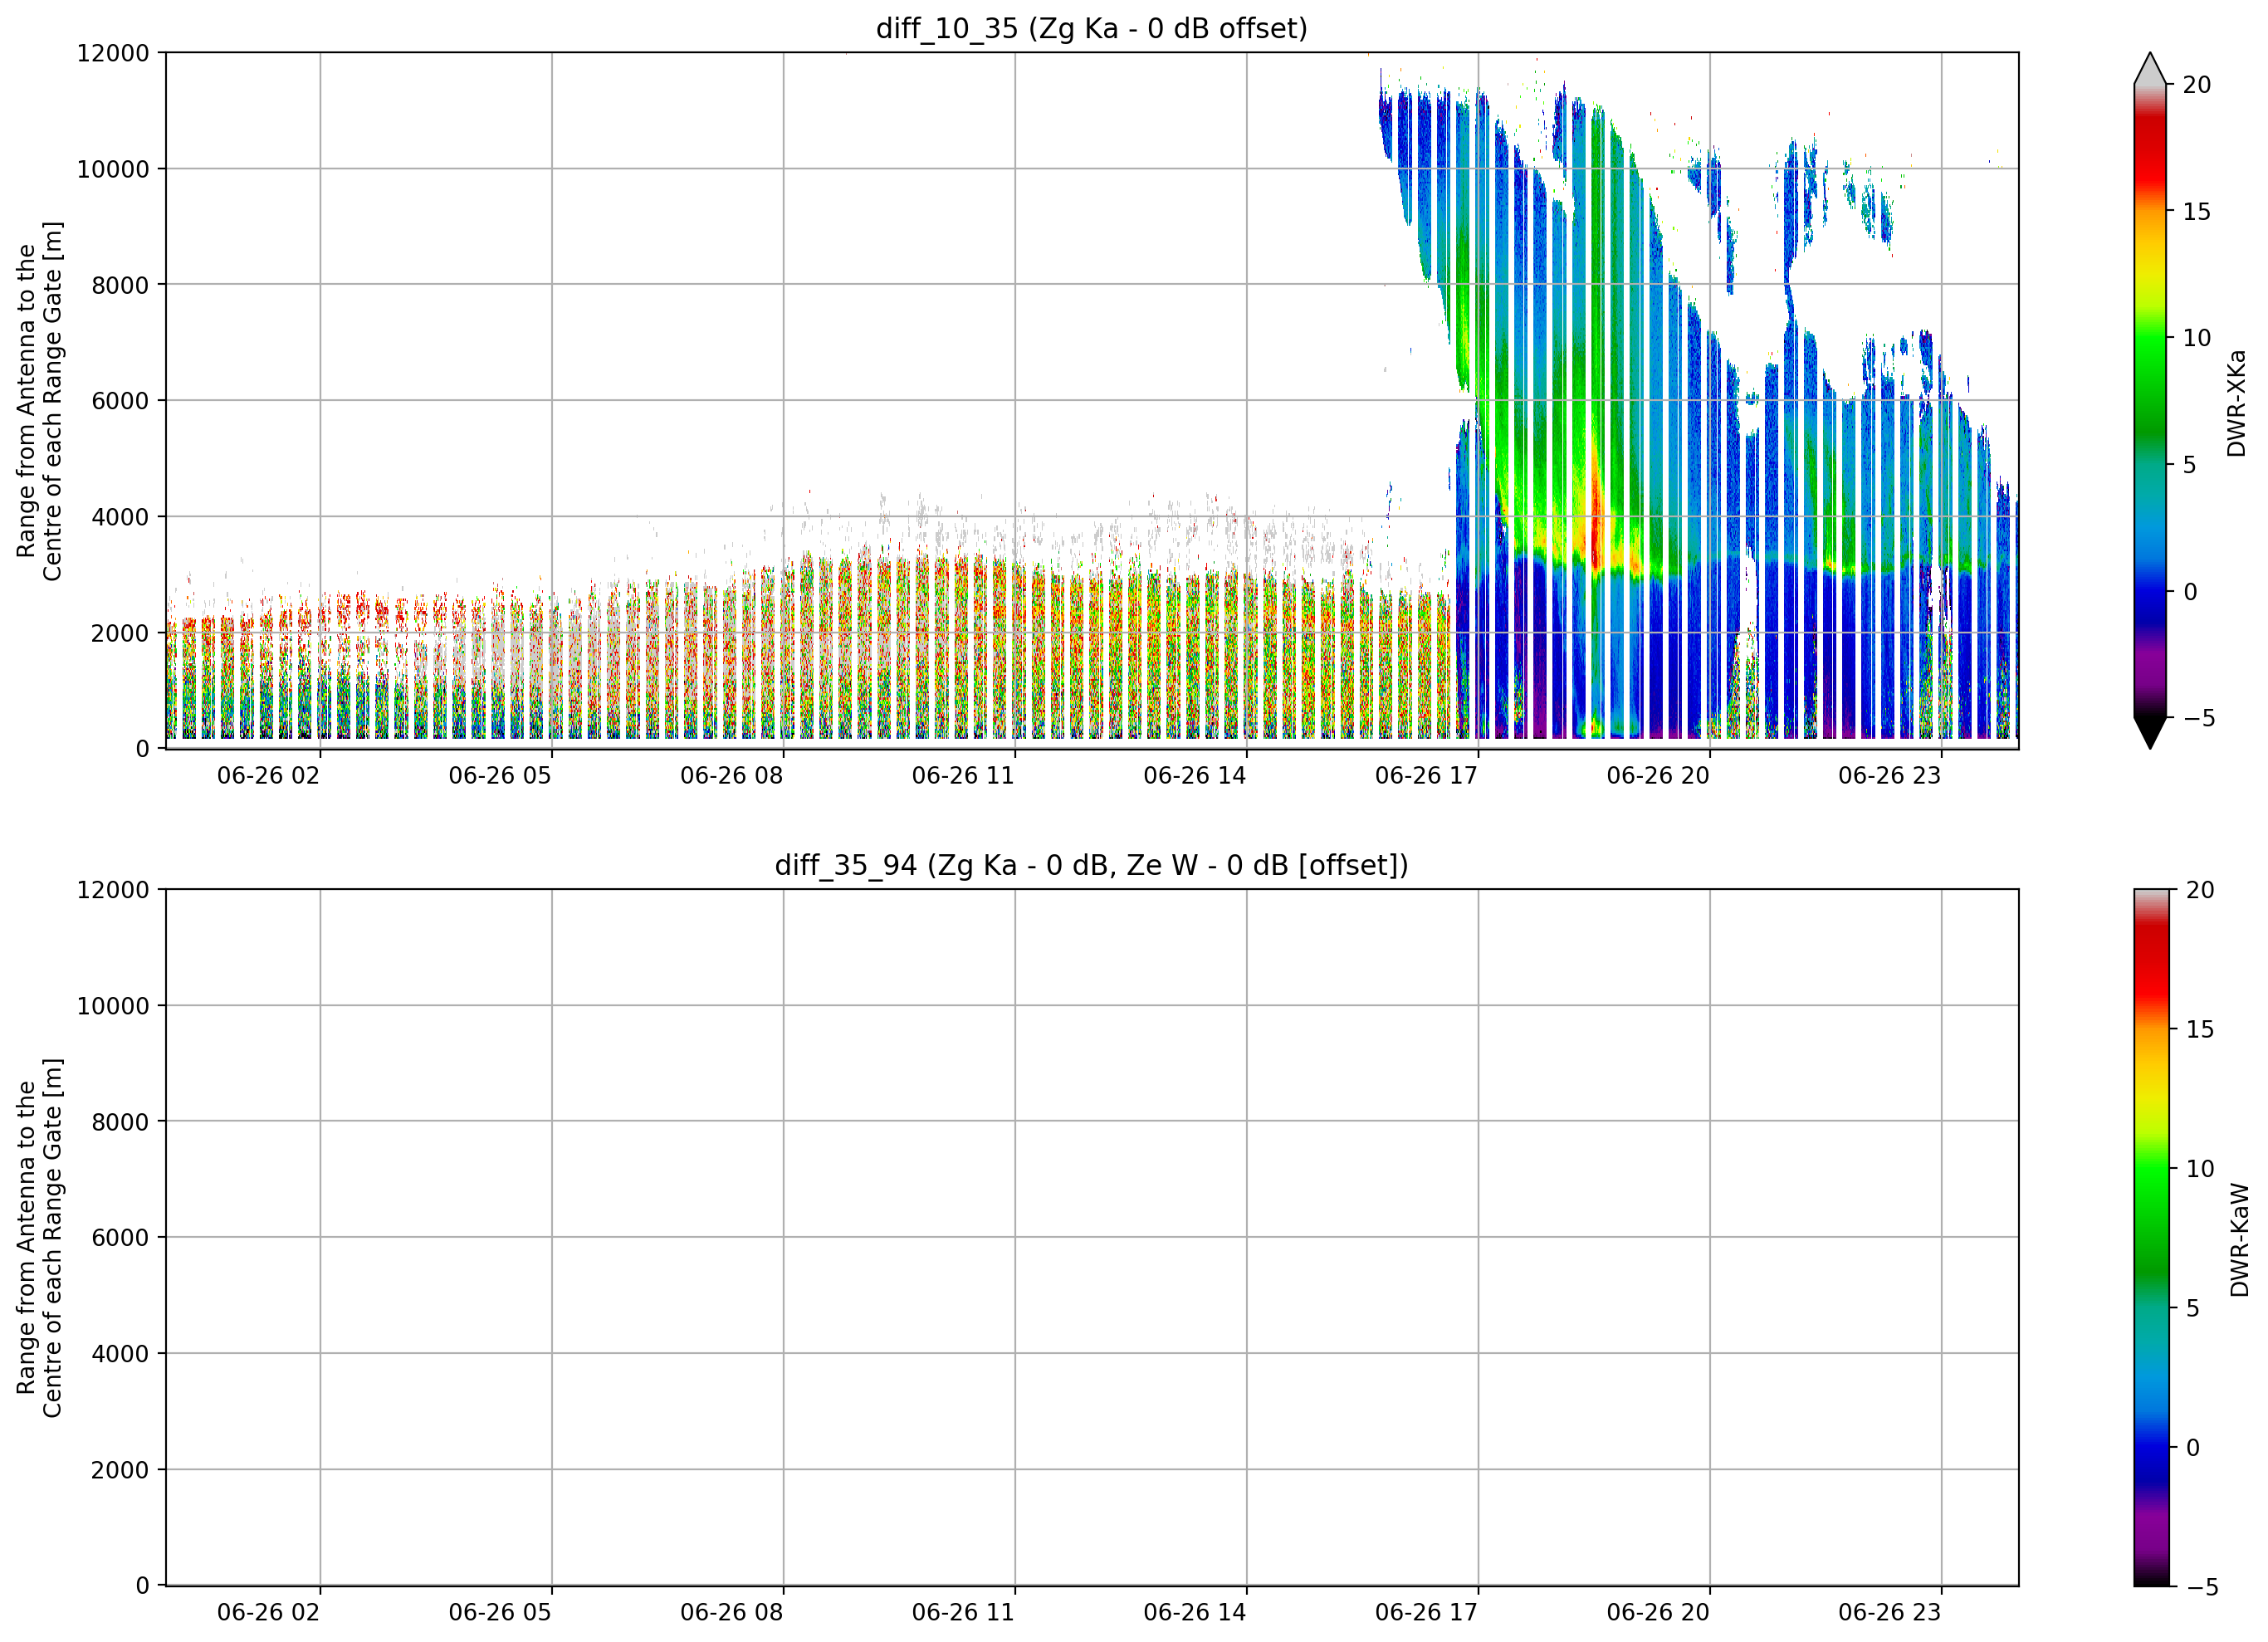Click the diff_35_94 plot title
The image size is (2268, 1642).
coord(1091,865)
